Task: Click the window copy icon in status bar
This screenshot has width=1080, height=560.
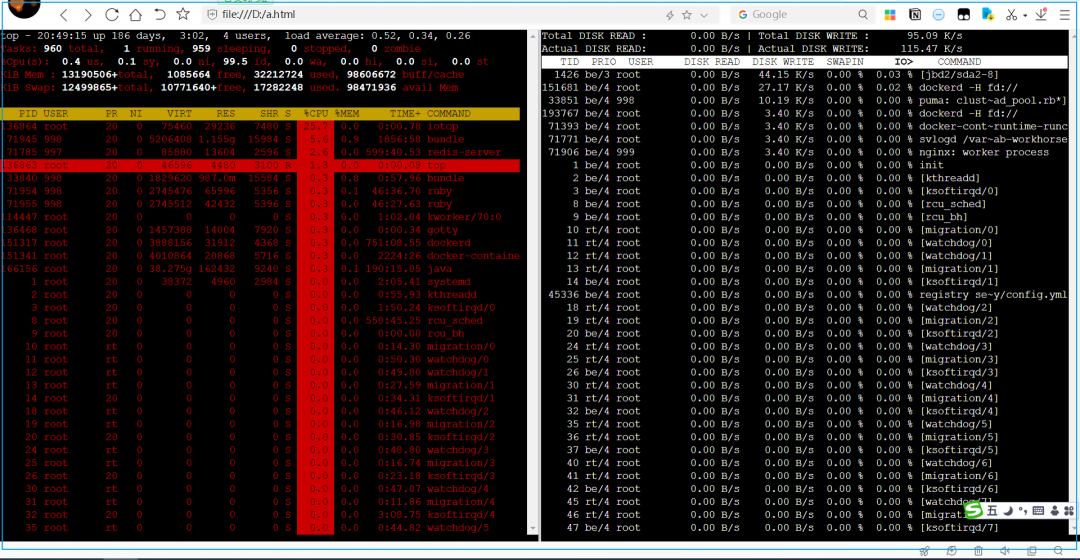Action: pos(1032,551)
